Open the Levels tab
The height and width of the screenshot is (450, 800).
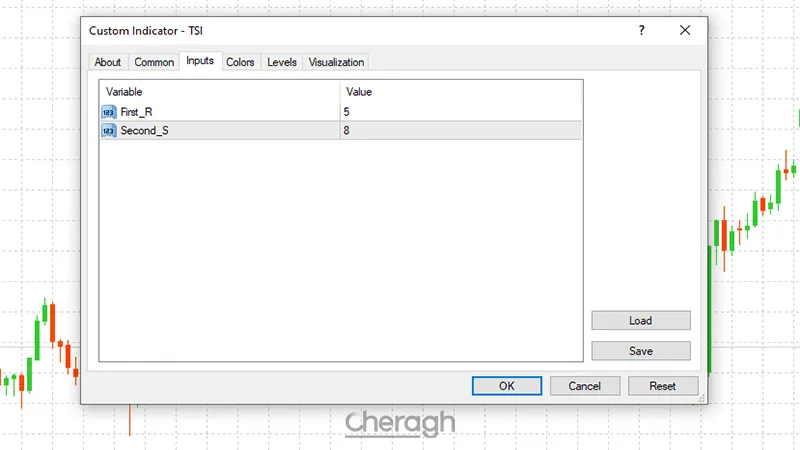(x=282, y=62)
